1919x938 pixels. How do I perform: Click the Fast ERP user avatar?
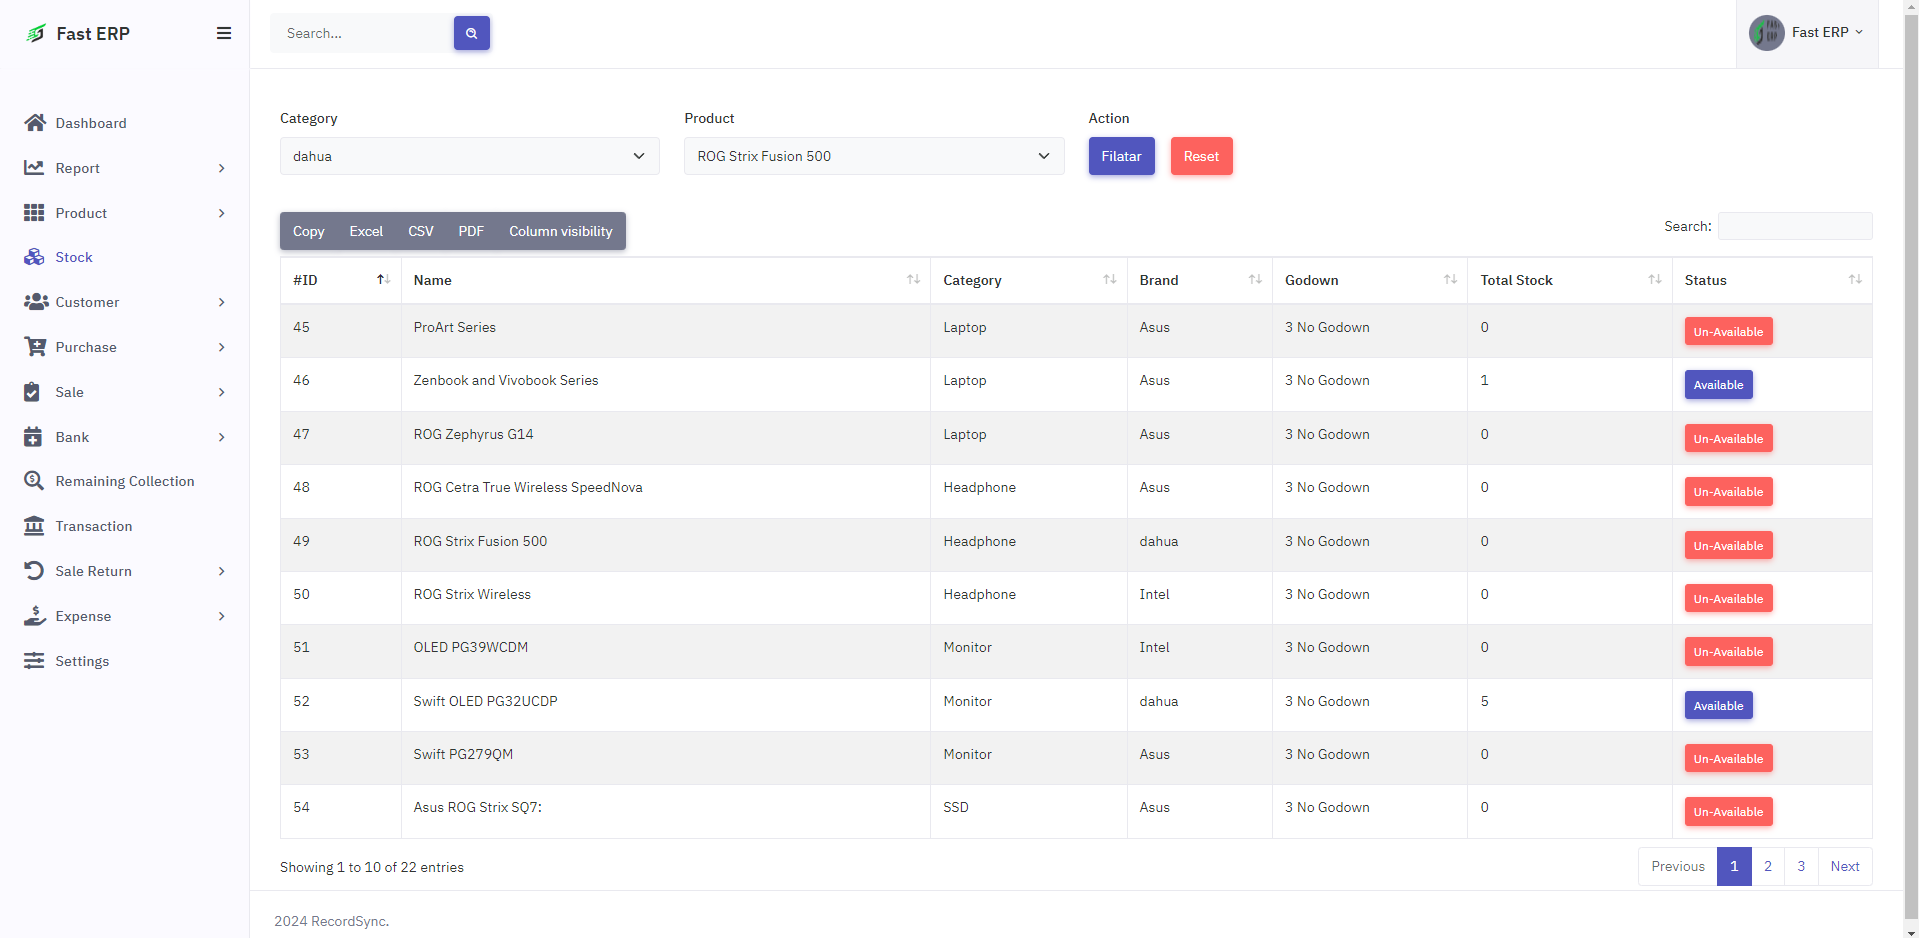tap(1766, 33)
